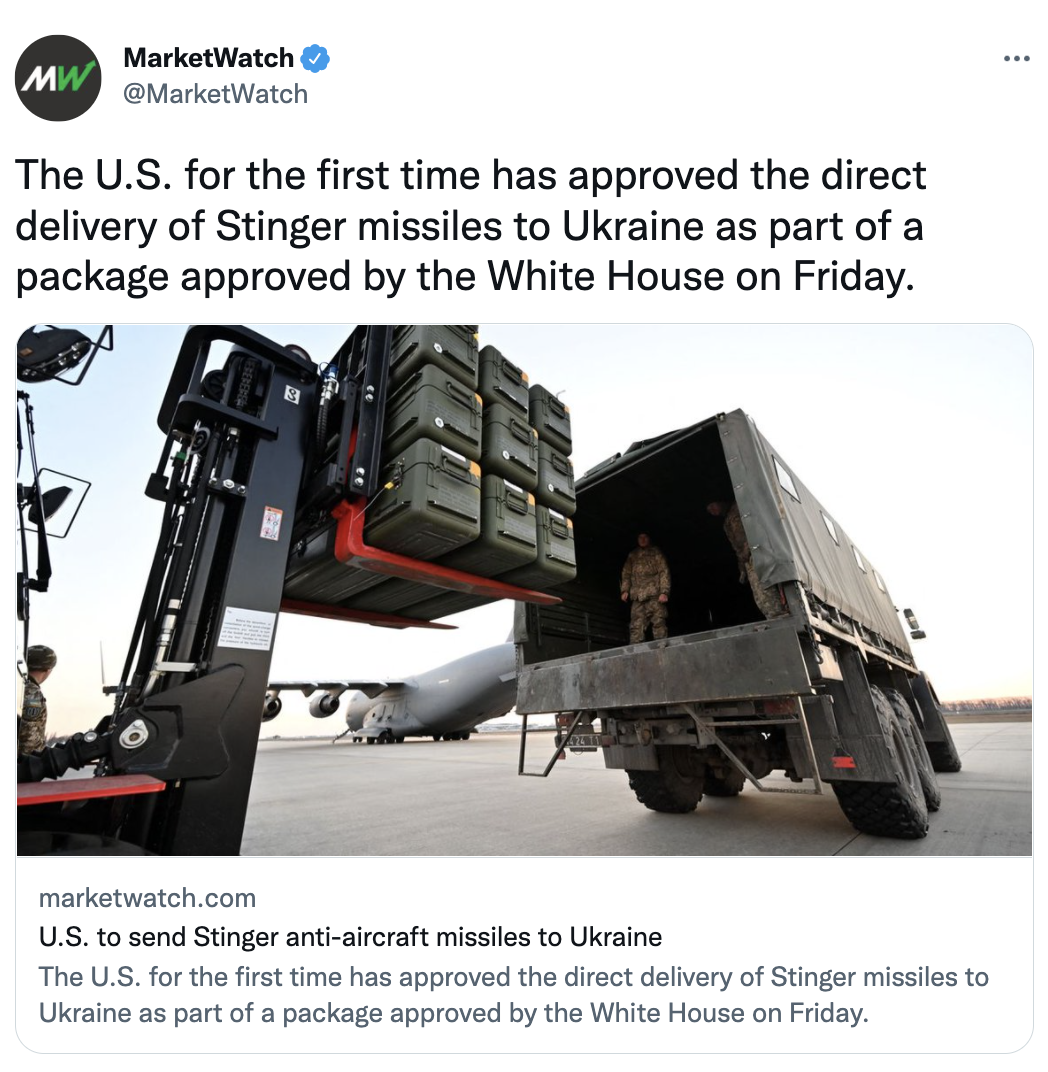
Task: Click the soldier standing inside the truck
Action: coord(645,587)
